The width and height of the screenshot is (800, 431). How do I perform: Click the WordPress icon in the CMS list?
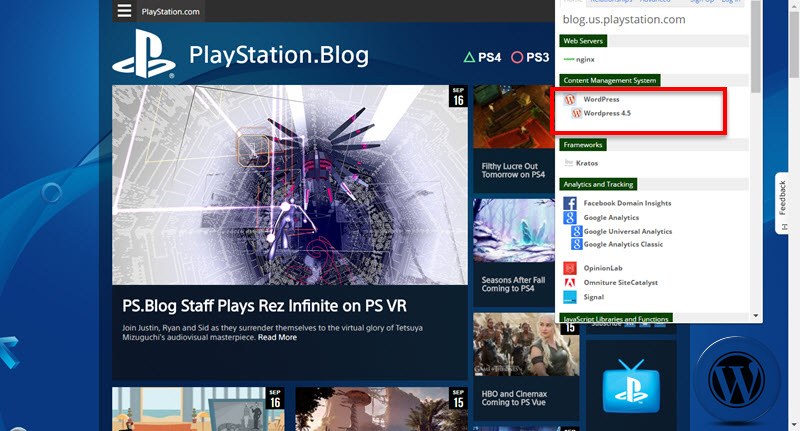click(x=570, y=99)
